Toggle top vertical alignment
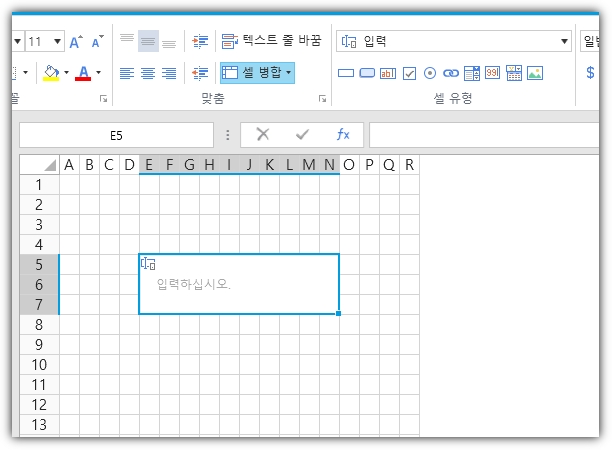Image resolution: width=612 pixels, height=450 pixels. (x=127, y=41)
